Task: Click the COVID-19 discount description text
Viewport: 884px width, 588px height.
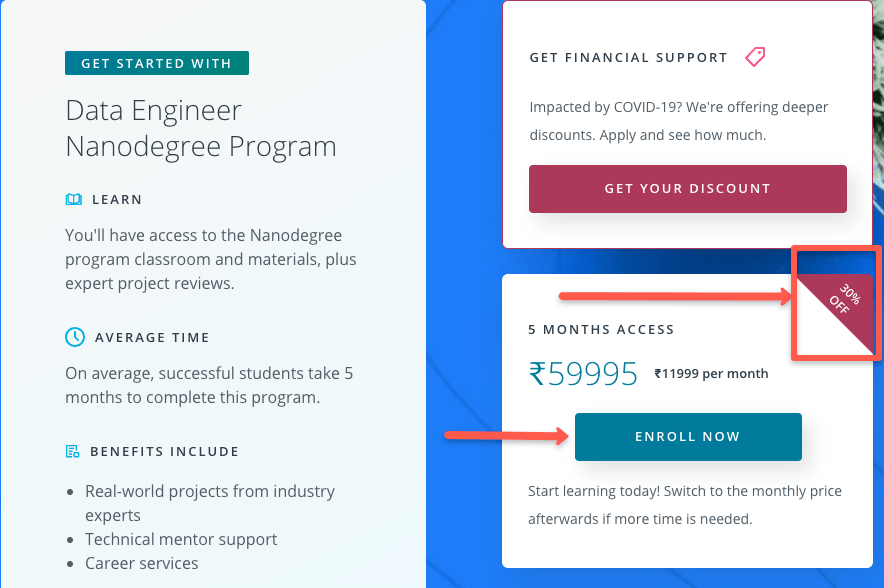Action: [x=677, y=120]
